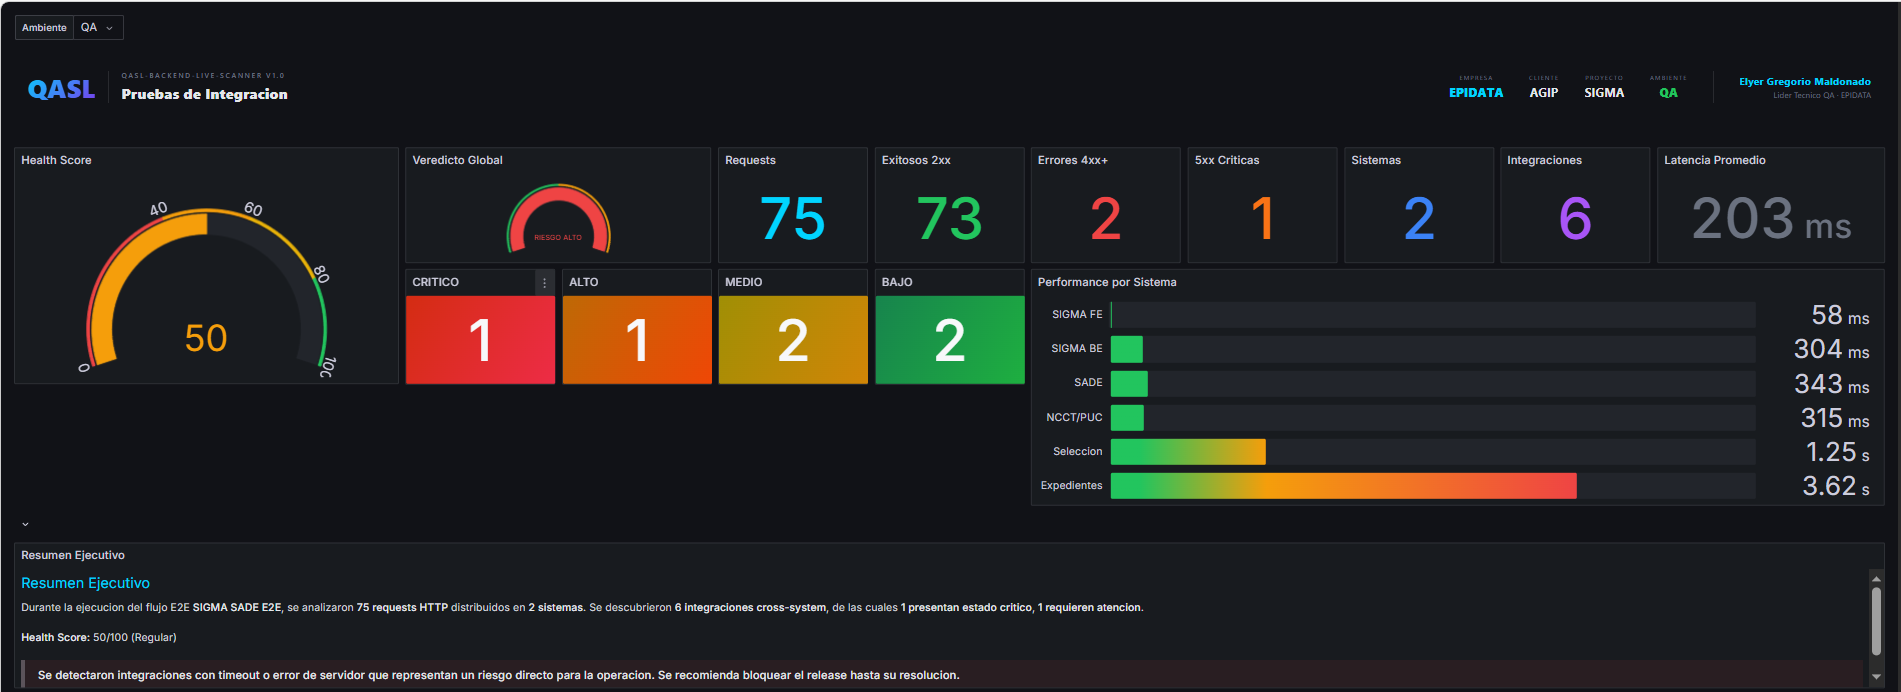Click the 304 ms SIGMA BE value
This screenshot has height=692, width=1901.
pyautogui.click(x=1832, y=349)
